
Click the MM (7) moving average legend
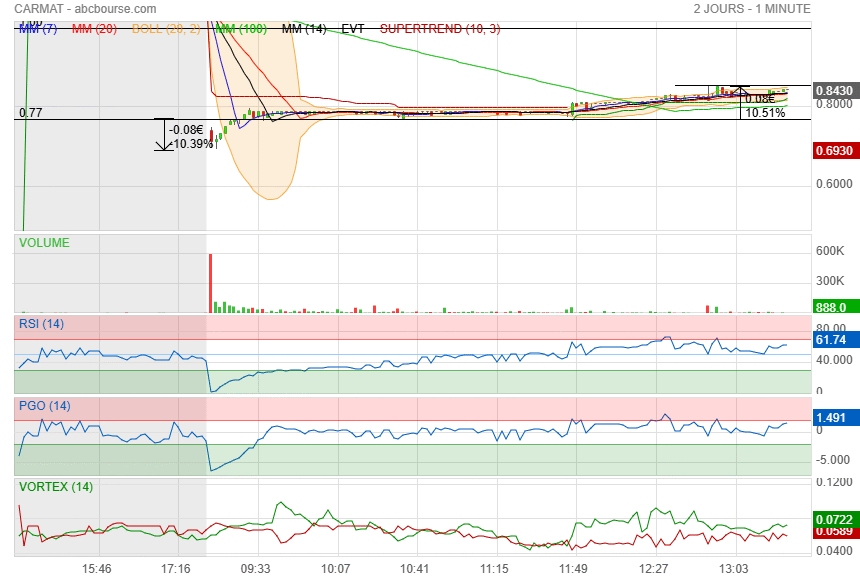coord(38,29)
